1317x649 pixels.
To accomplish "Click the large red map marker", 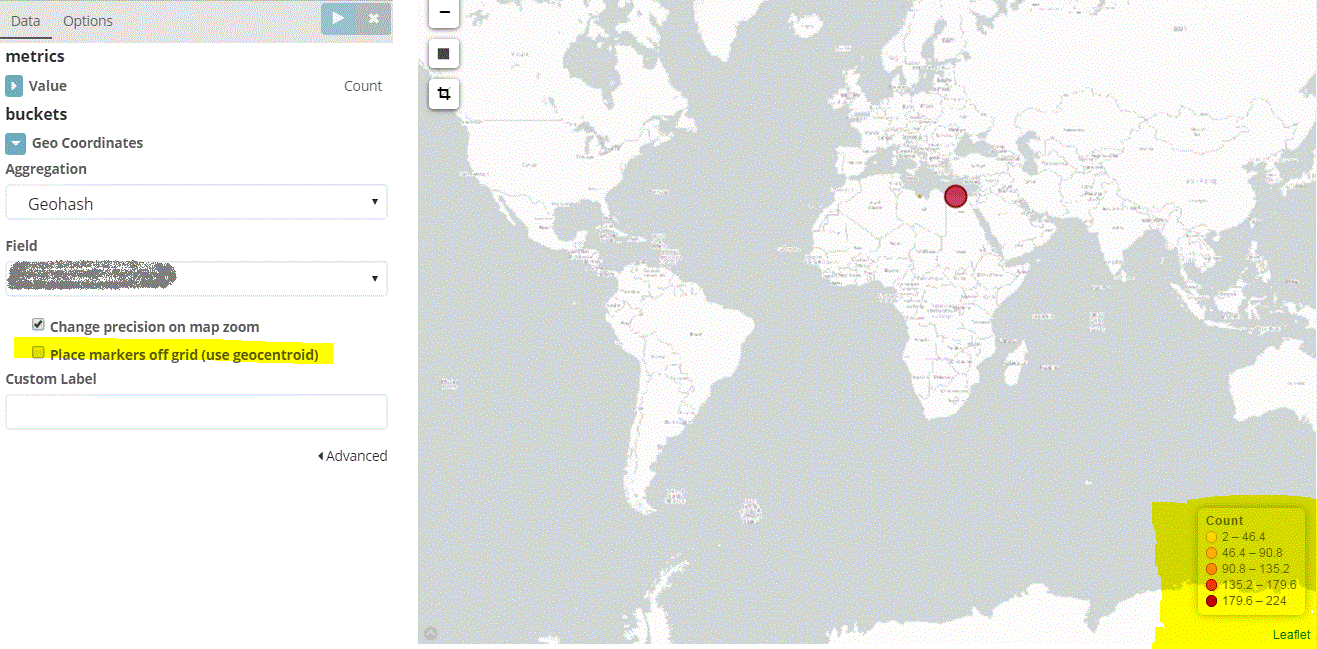I will click(x=956, y=196).
